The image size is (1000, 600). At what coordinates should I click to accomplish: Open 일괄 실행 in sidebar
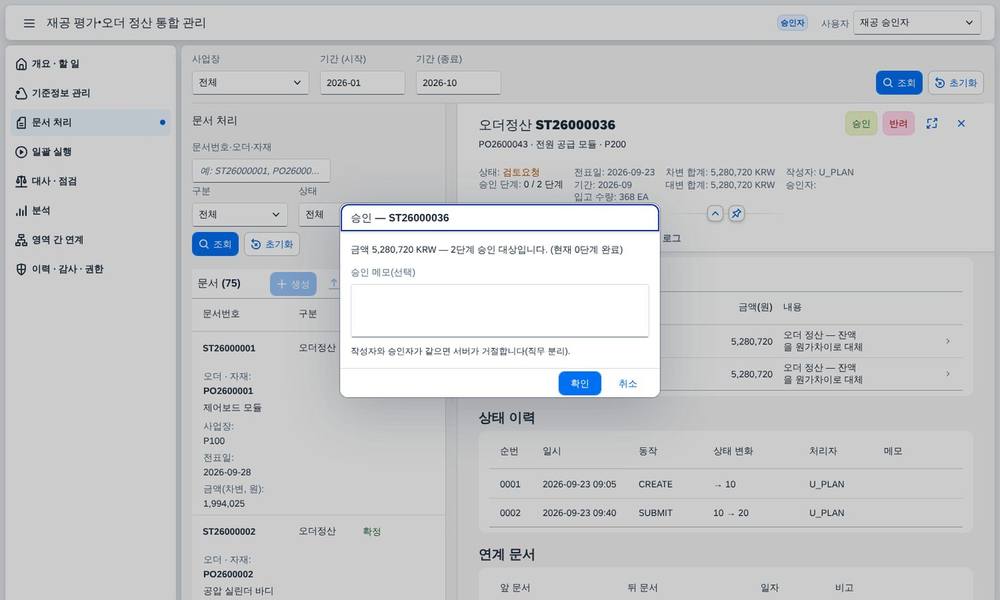91,152
